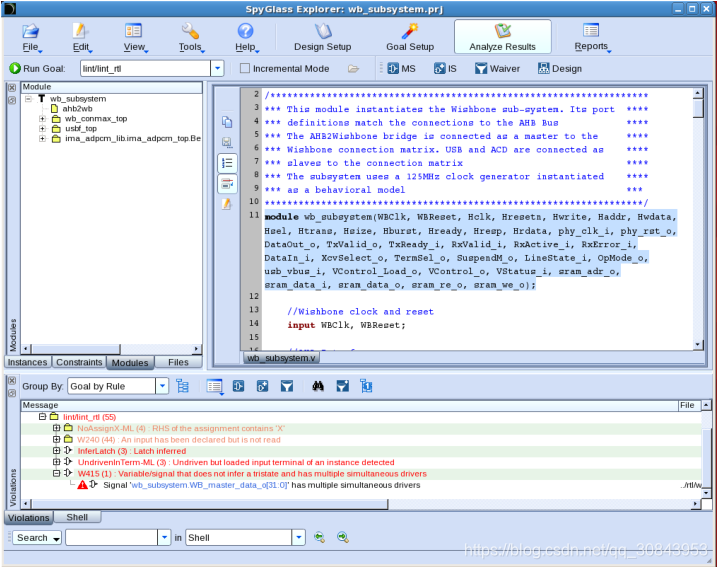Viewport: 718px width, 569px height.
Task: Open the Search type dropdown
Action: (x=37, y=538)
